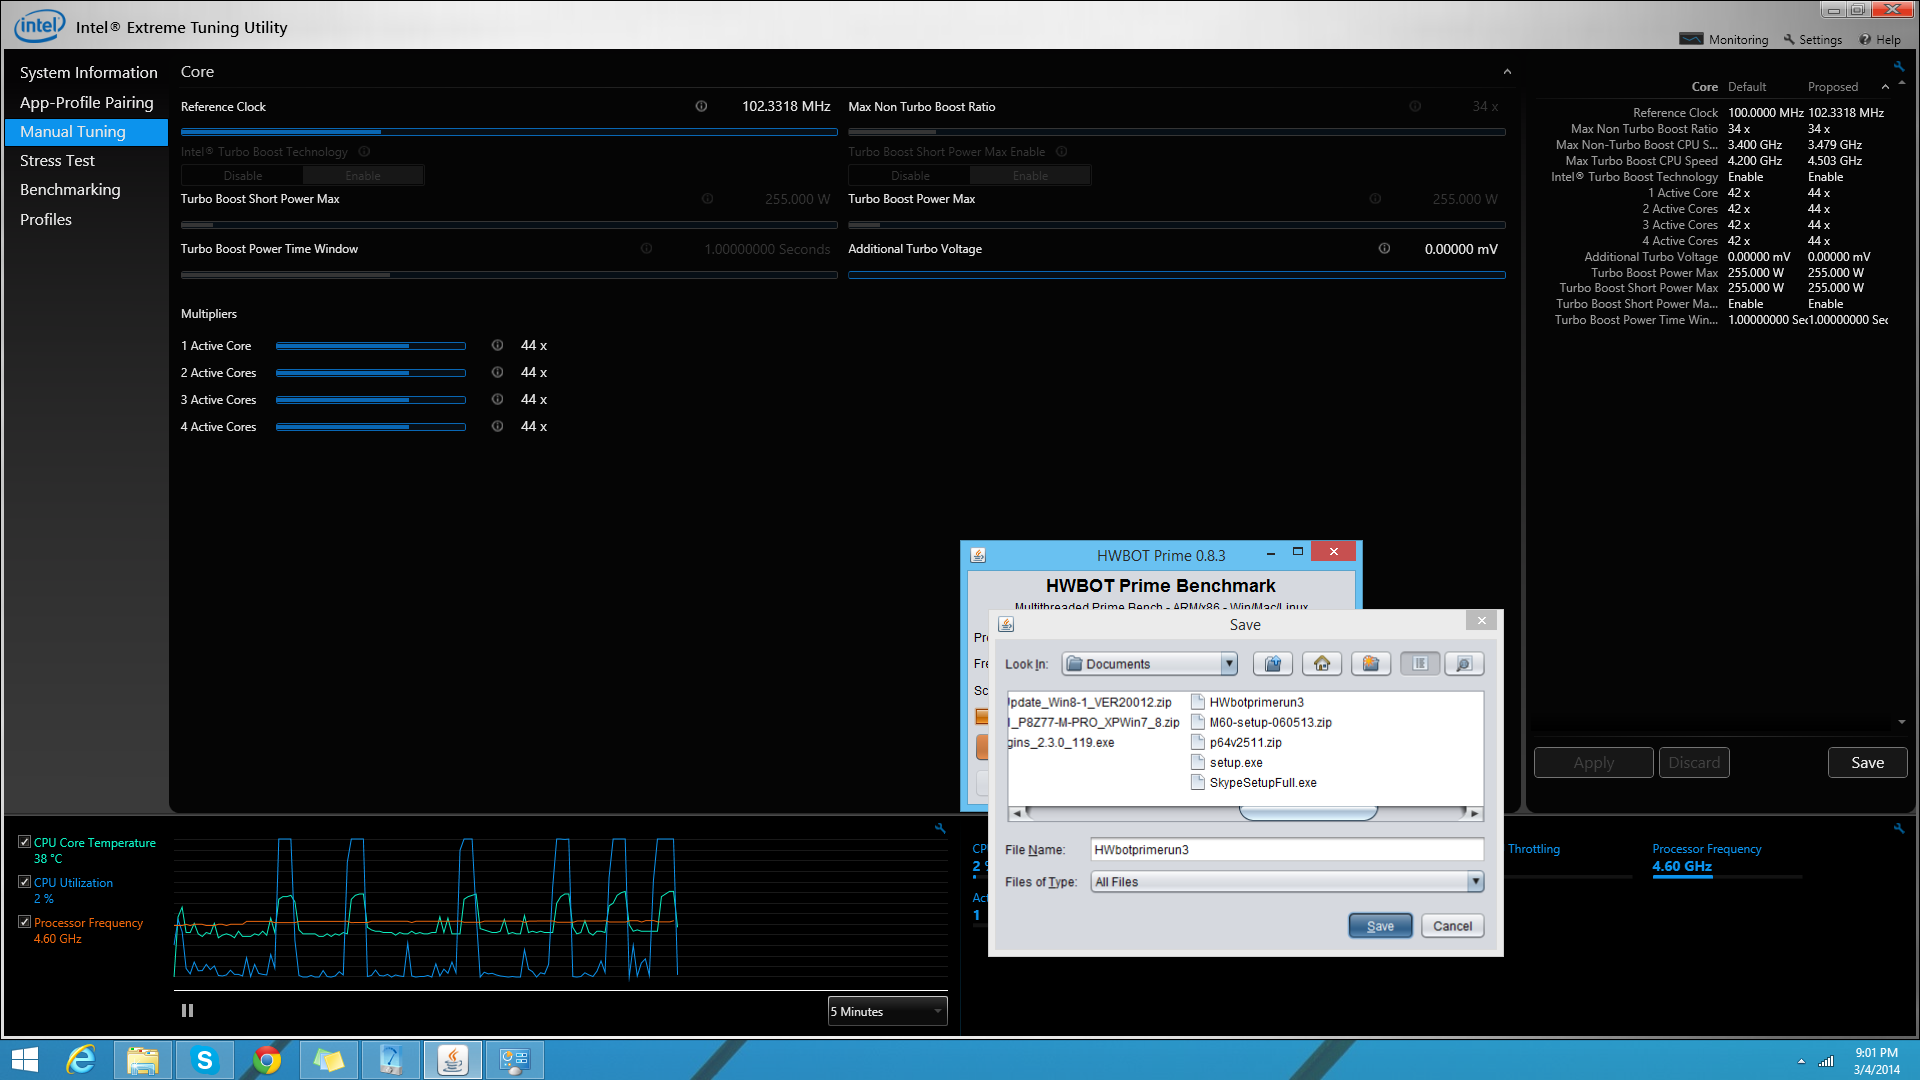The width and height of the screenshot is (1920, 1080).
Task: Collapse Core summary in Proposed panel
Action: (x=1885, y=87)
